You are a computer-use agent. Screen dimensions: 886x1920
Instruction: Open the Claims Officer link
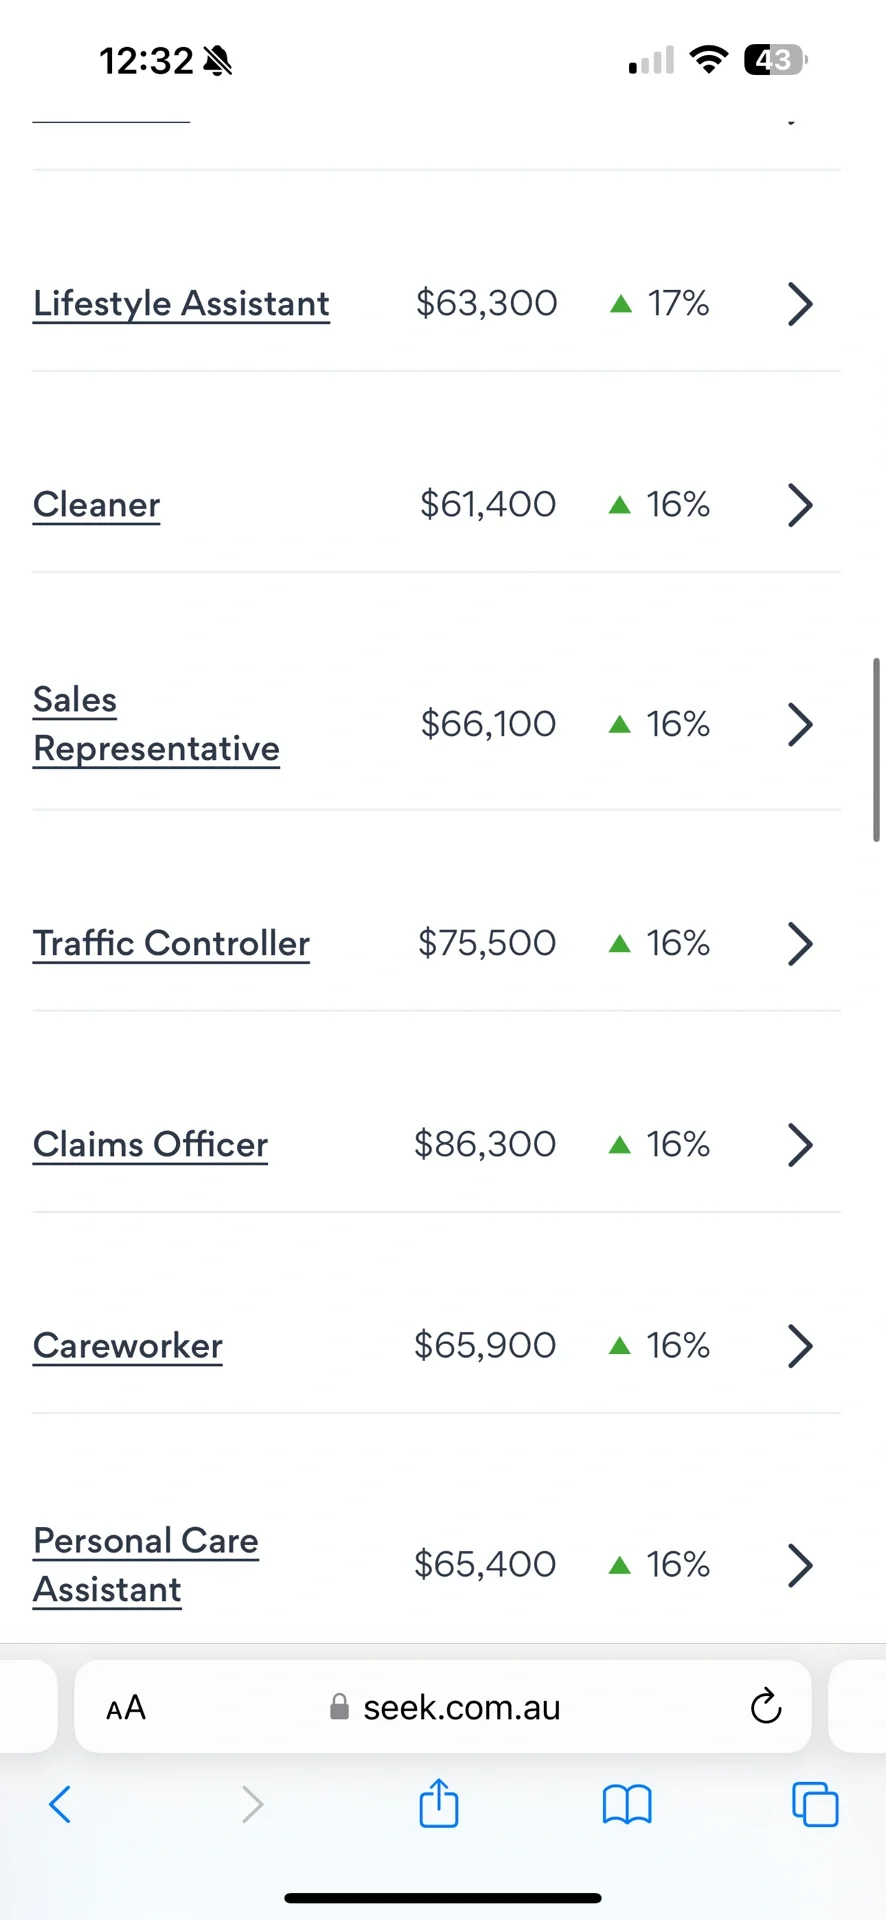click(x=150, y=1145)
